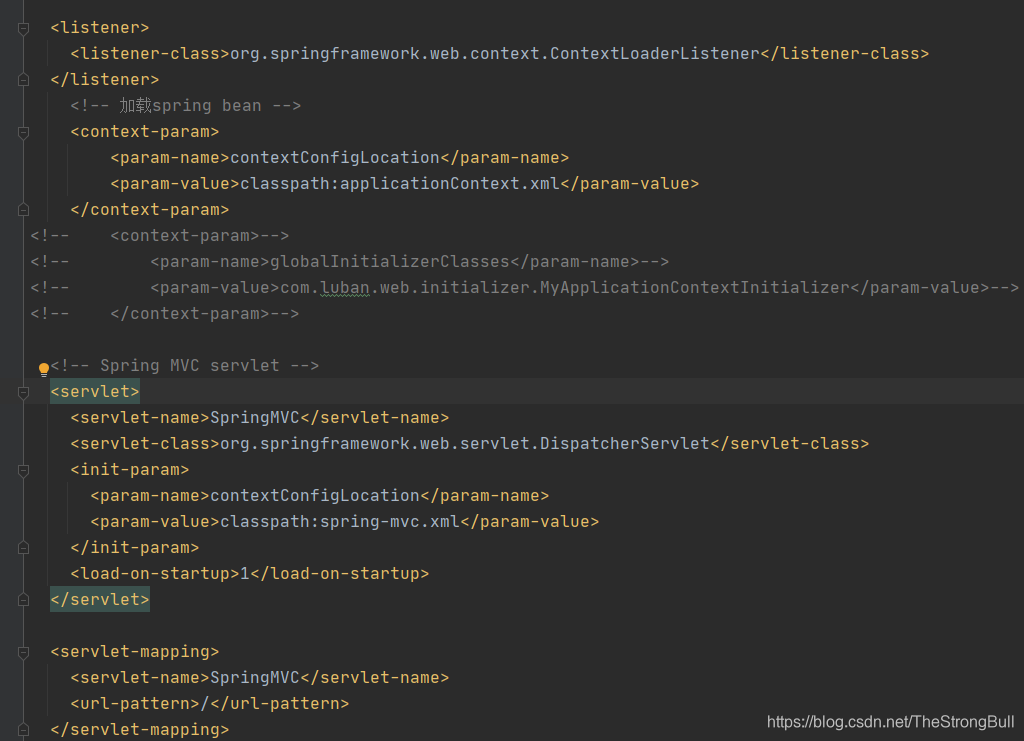
Task: Click the highlighted opening <servlet> tag
Action: tap(95, 392)
